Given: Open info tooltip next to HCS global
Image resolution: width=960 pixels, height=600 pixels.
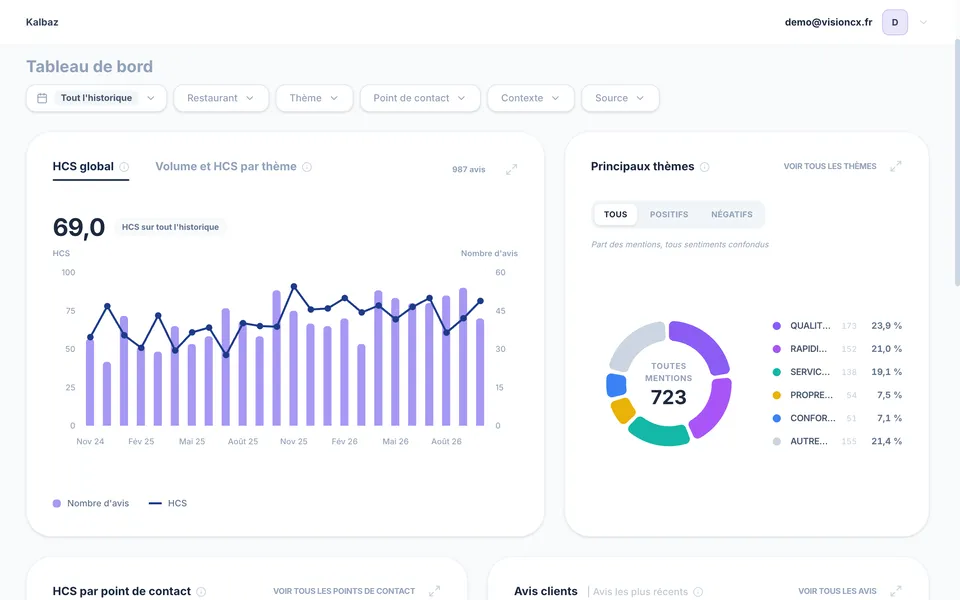Looking at the screenshot, I should [x=124, y=167].
